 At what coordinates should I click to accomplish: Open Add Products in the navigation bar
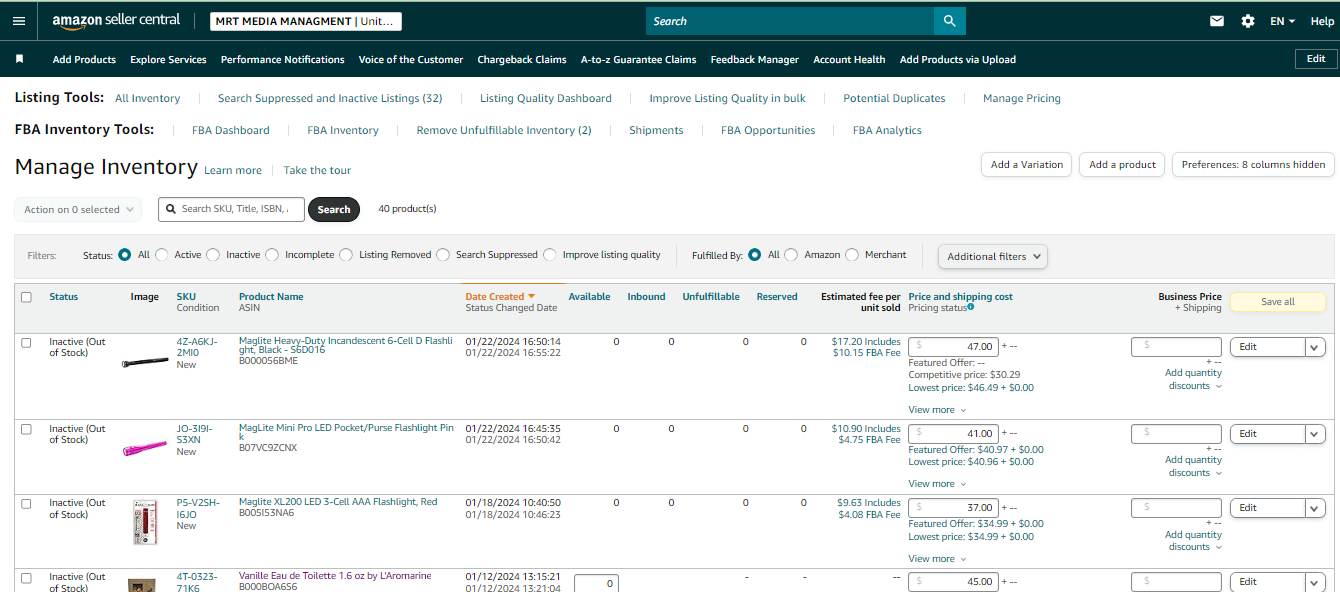pyautogui.click(x=84, y=60)
